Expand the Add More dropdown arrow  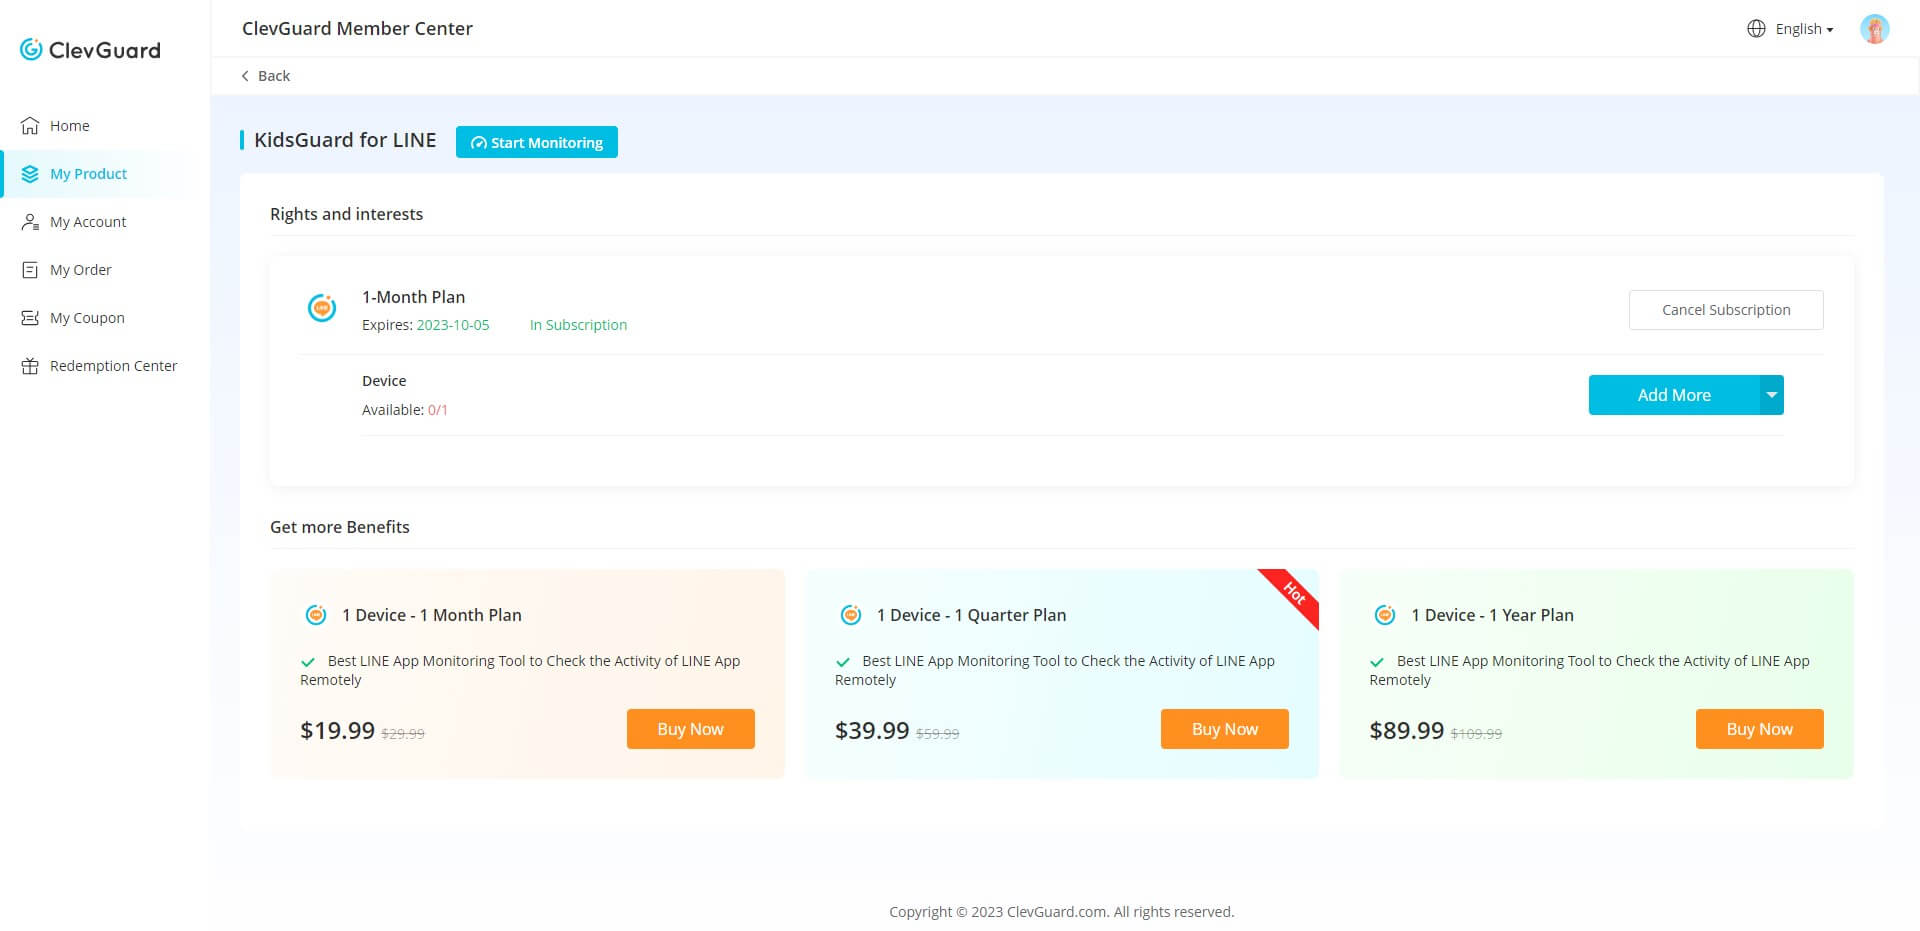click(1772, 395)
